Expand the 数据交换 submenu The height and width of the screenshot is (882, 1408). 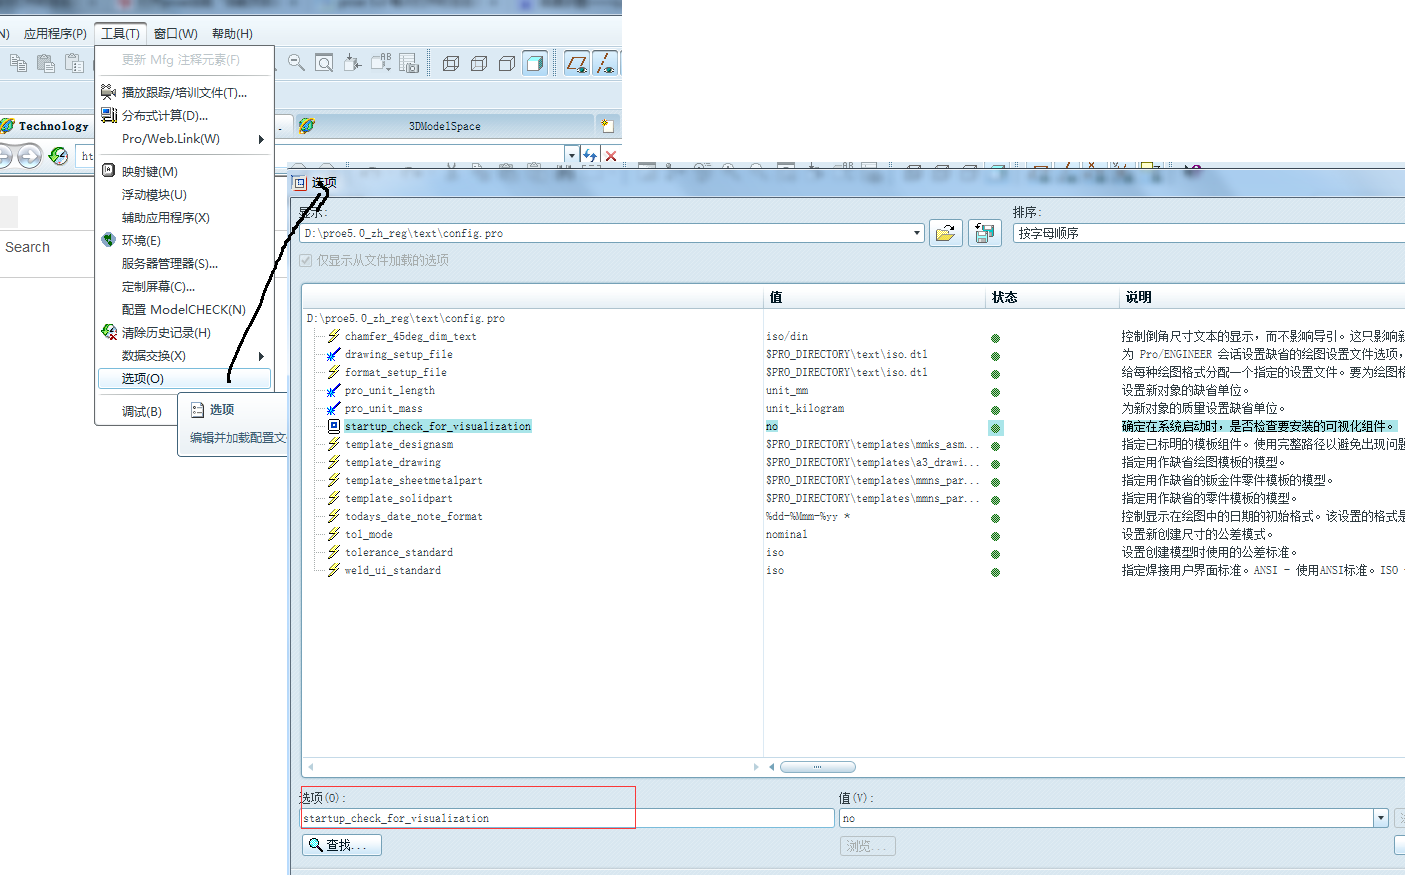point(261,356)
